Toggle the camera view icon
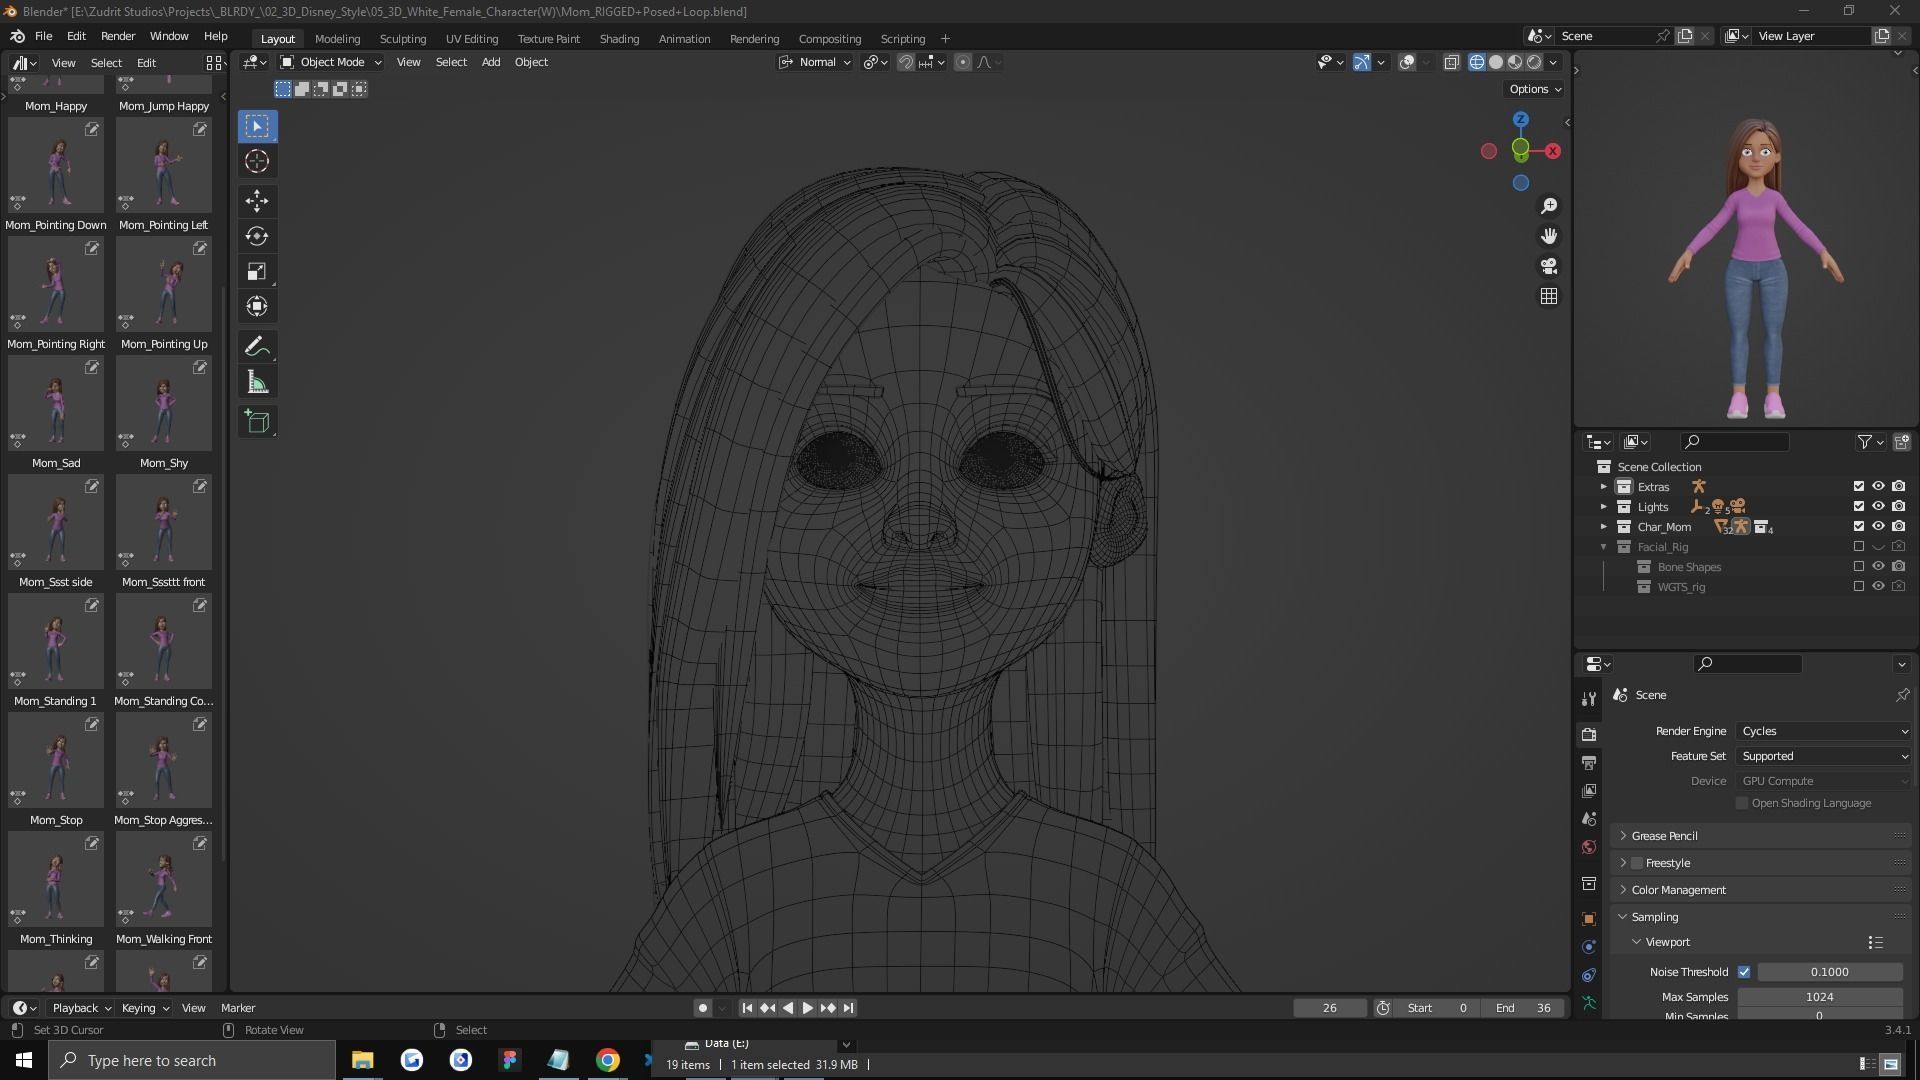 [x=1549, y=266]
